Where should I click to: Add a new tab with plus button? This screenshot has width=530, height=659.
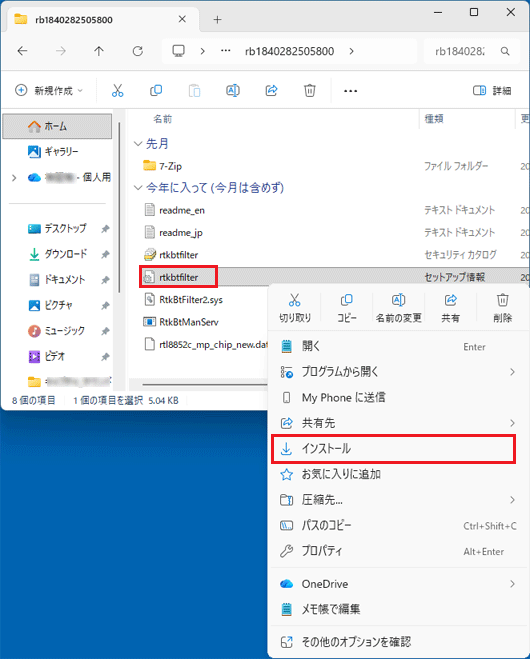217,19
